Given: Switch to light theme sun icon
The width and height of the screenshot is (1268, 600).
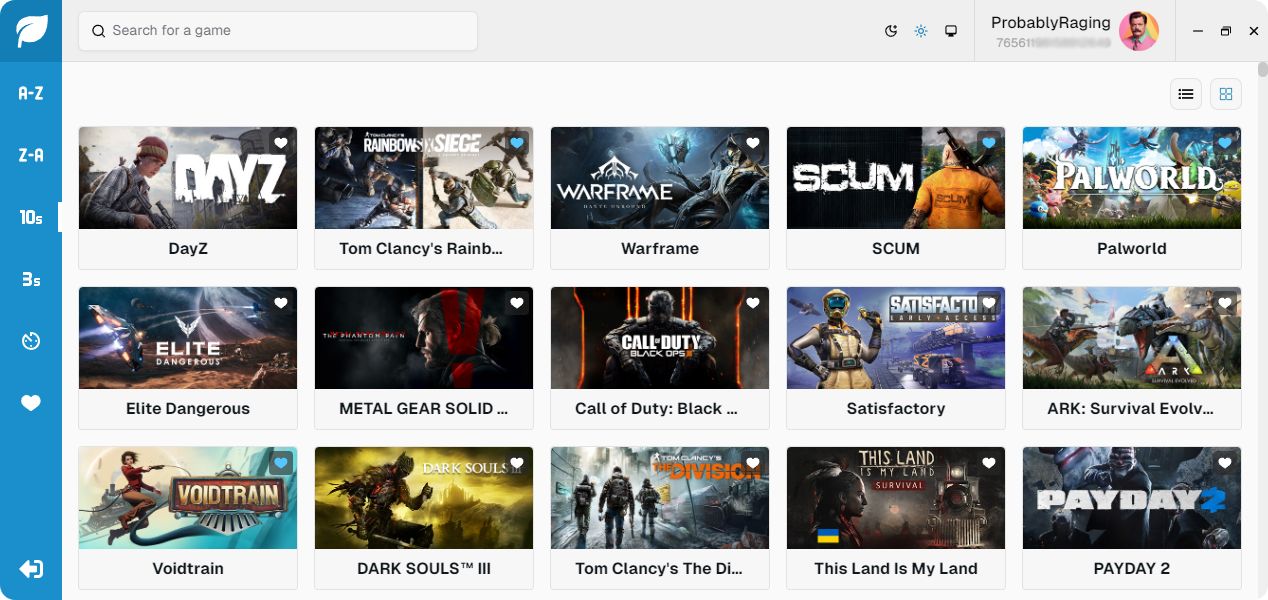Looking at the screenshot, I should tap(921, 31).
